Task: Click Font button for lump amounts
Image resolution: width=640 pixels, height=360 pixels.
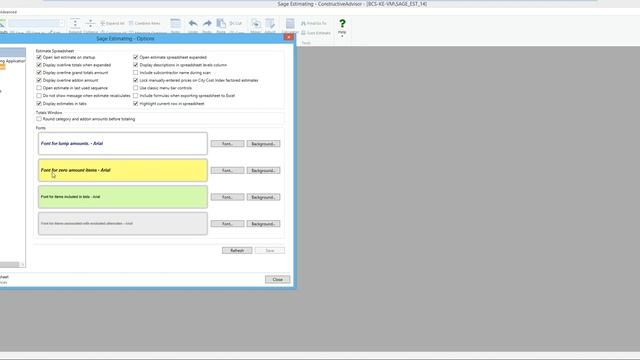Action: click(x=227, y=144)
